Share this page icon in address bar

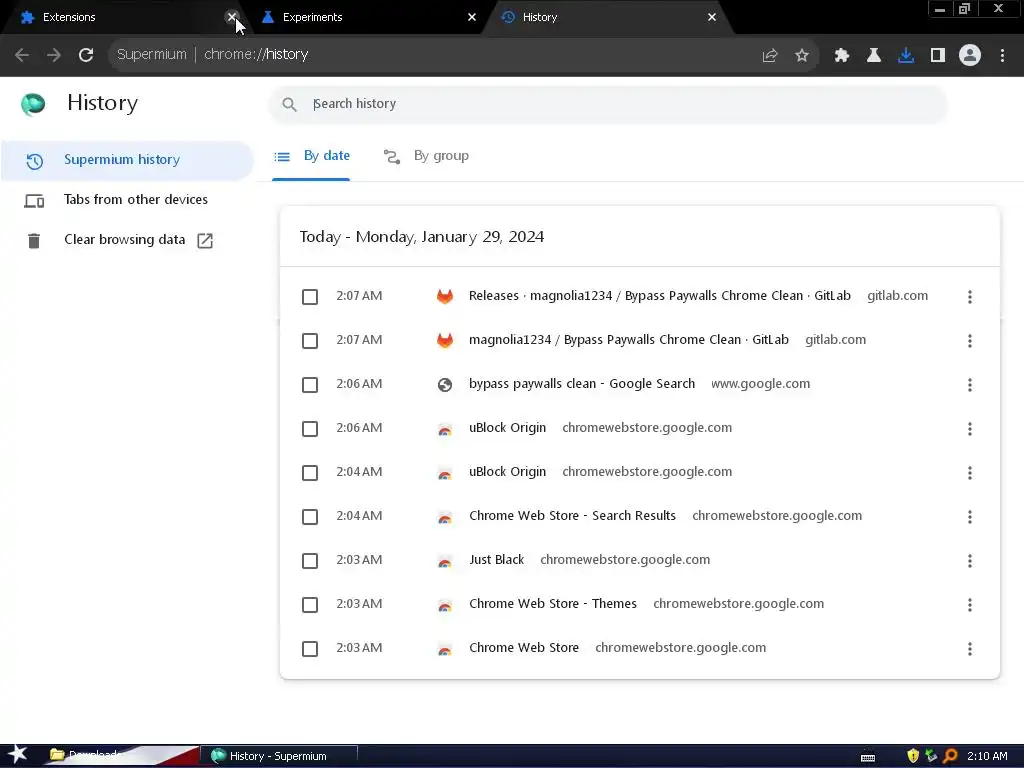point(770,56)
